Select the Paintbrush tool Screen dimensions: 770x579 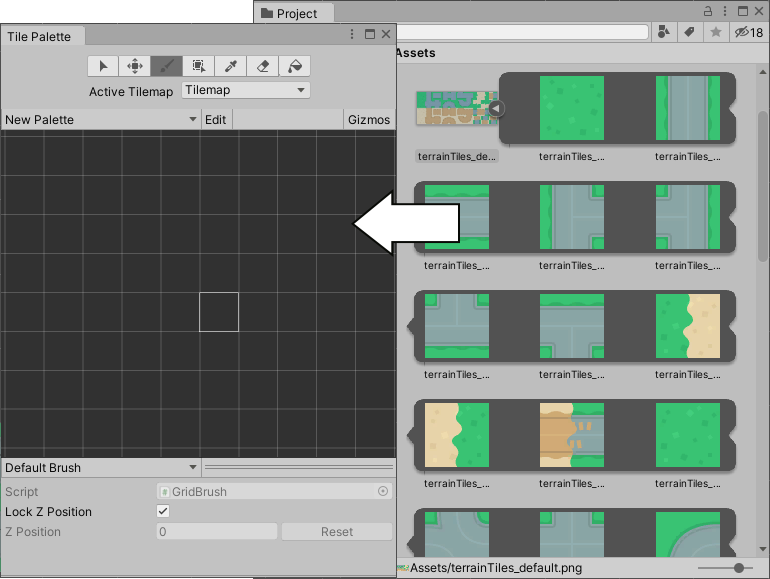[167, 66]
